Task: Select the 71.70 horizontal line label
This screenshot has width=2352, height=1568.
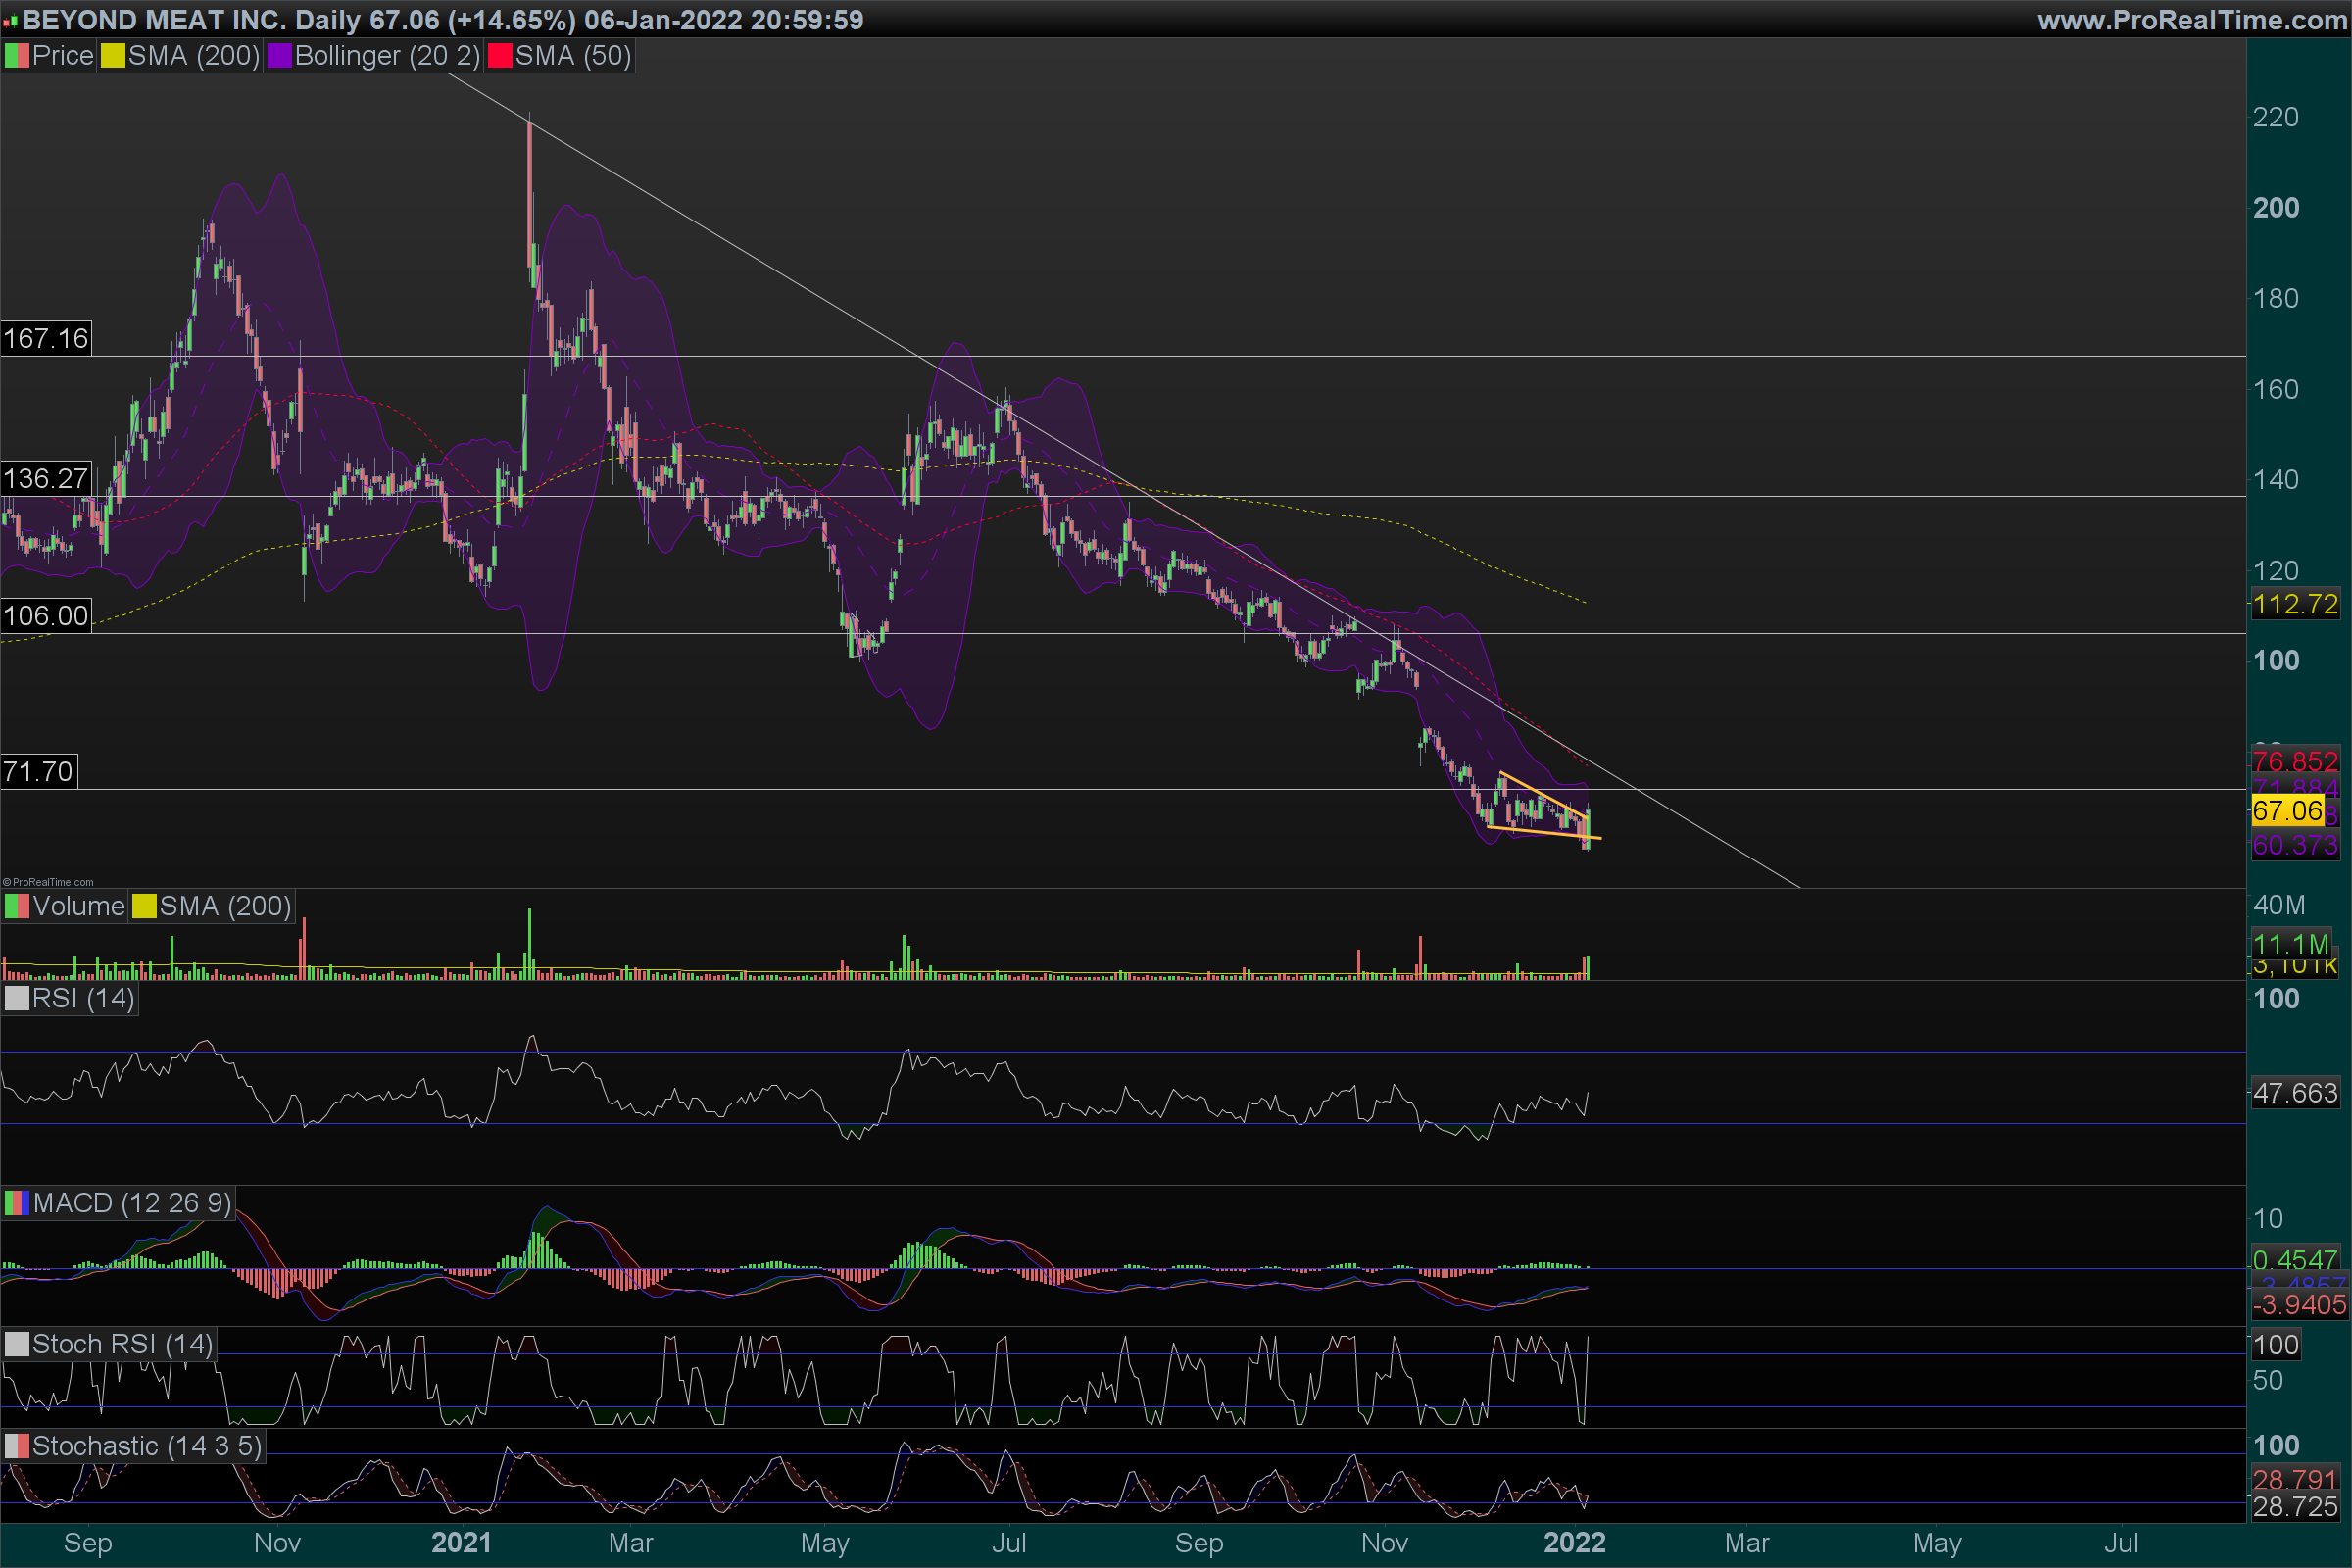Action: [x=38, y=771]
